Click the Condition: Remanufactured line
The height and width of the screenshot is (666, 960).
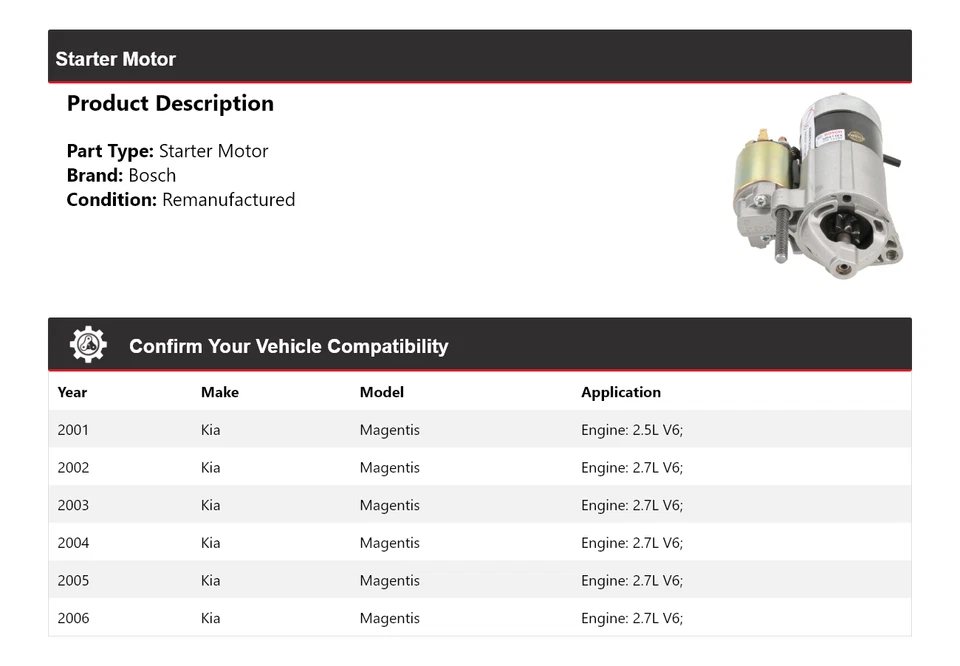coord(181,199)
